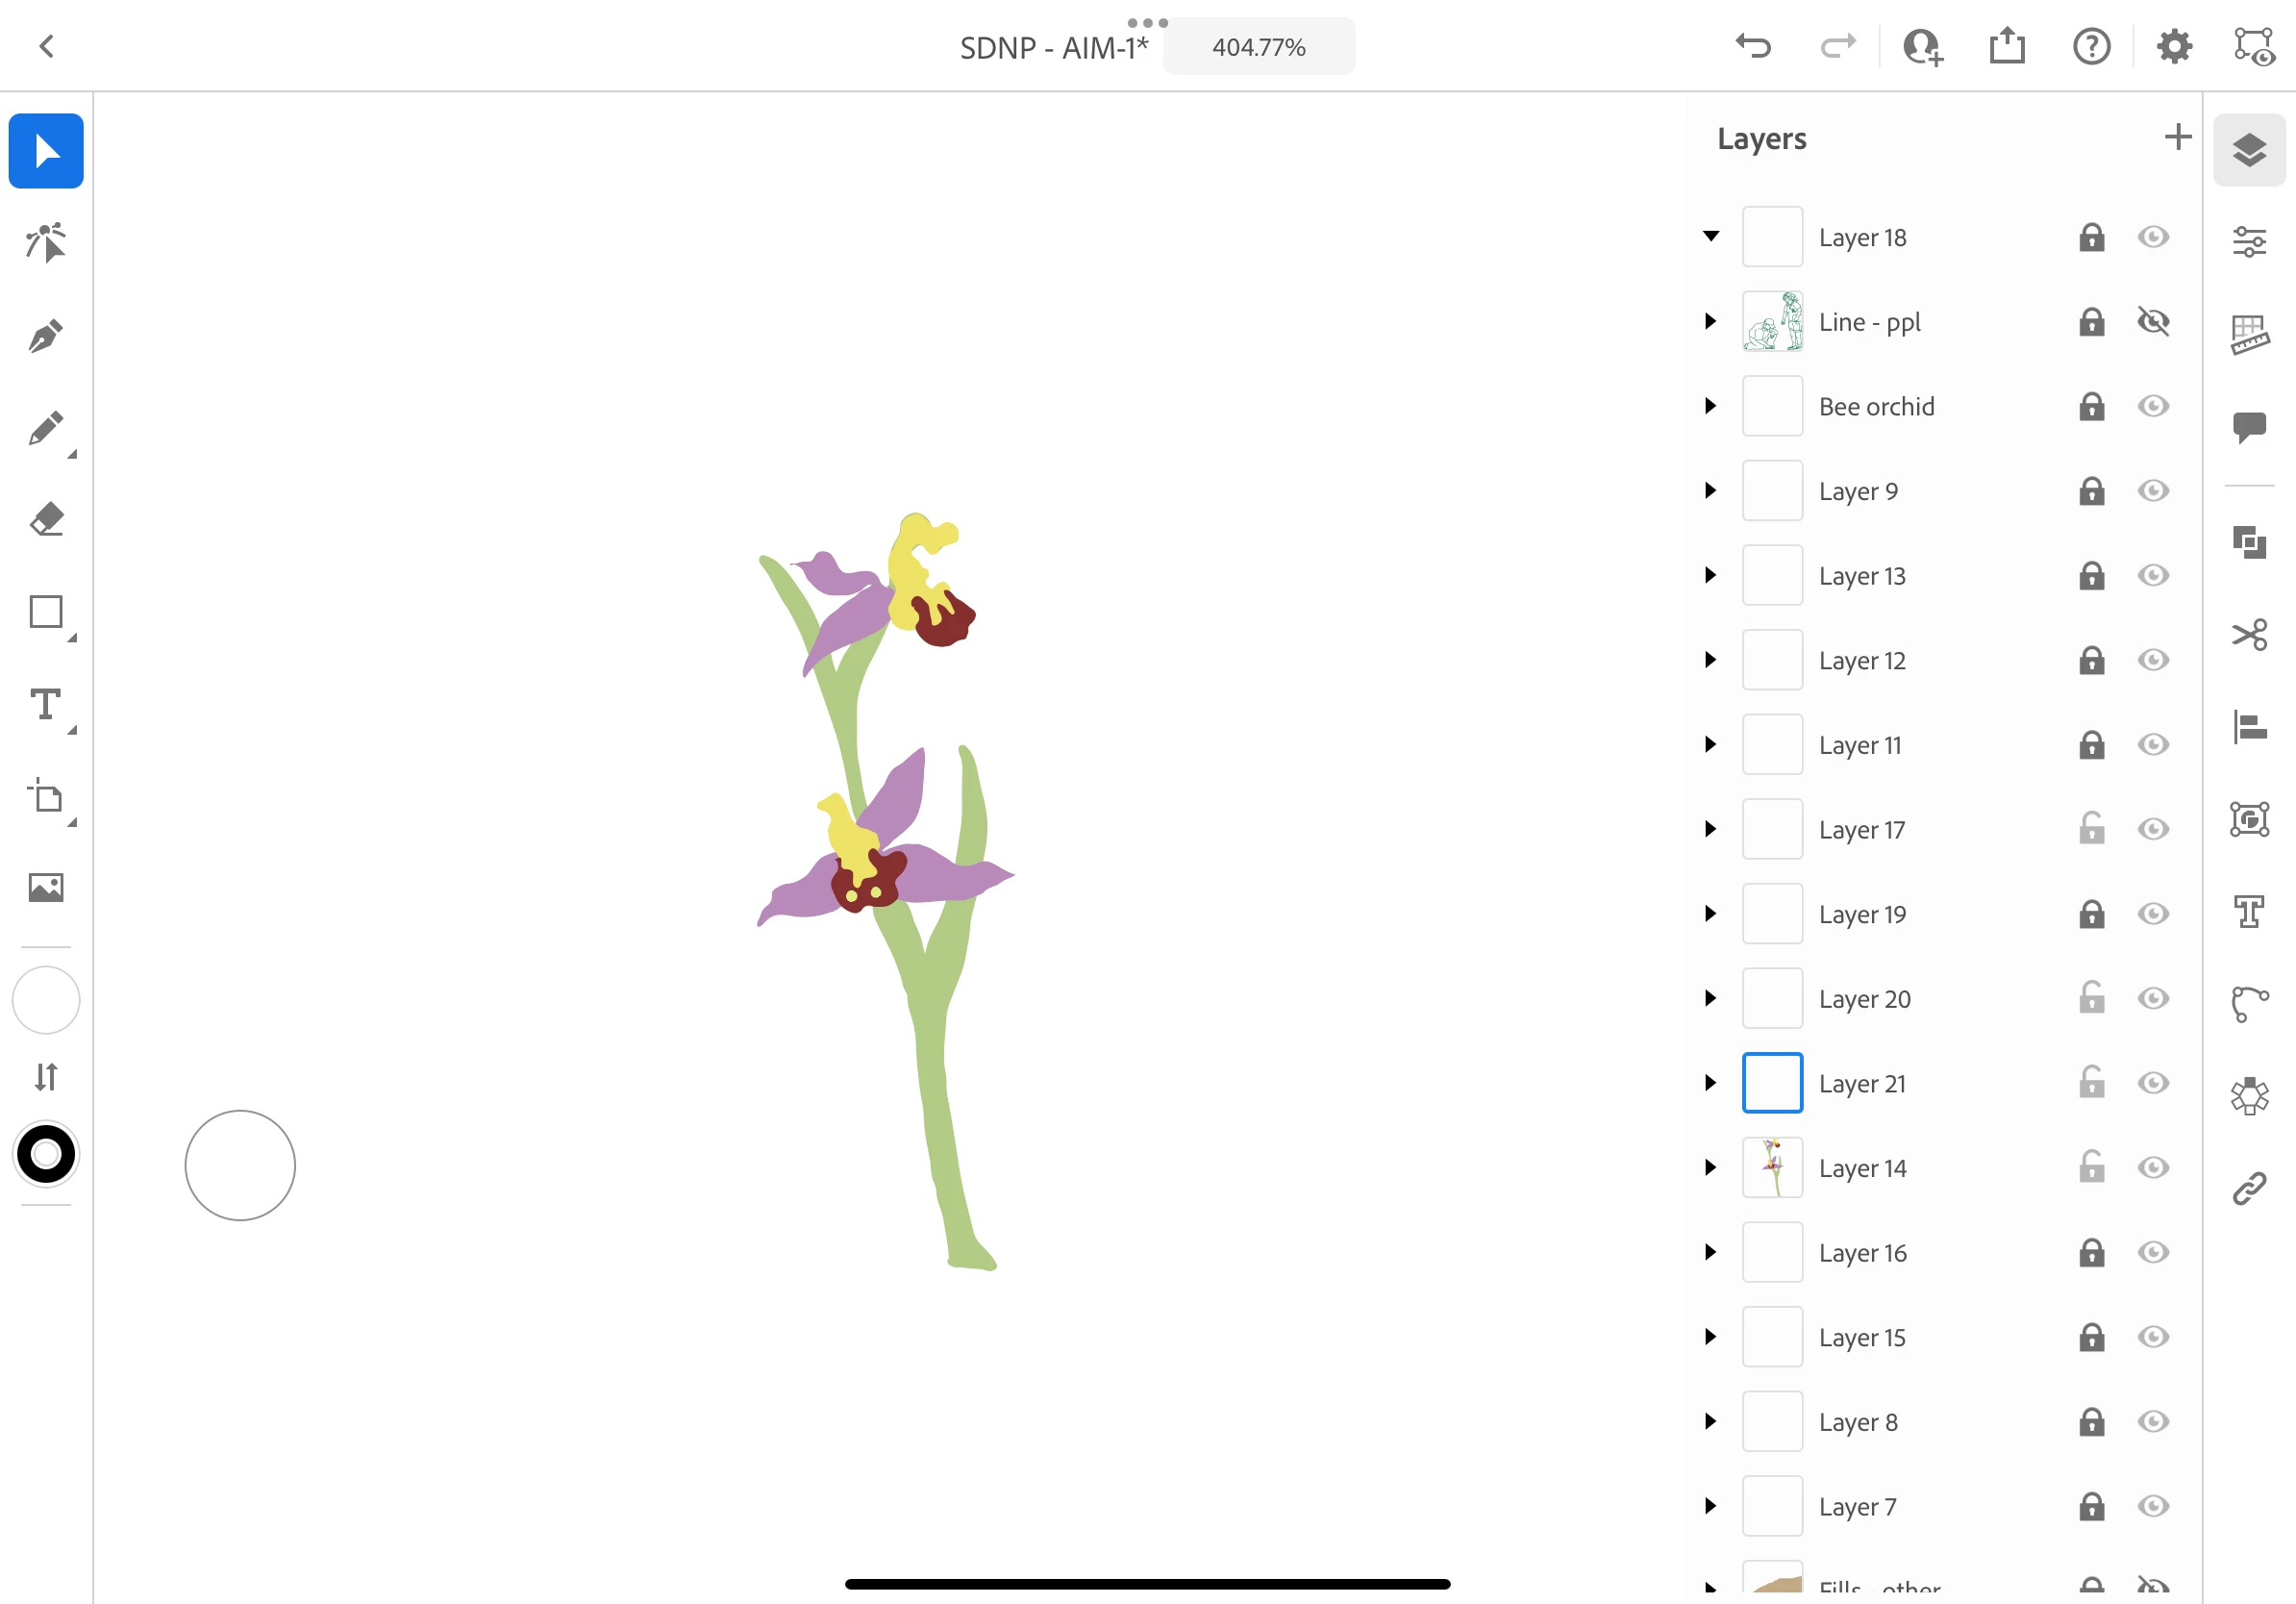Expand the Bee orchid layer
Viewport: 2296px width, 1604px height.
tap(1711, 406)
